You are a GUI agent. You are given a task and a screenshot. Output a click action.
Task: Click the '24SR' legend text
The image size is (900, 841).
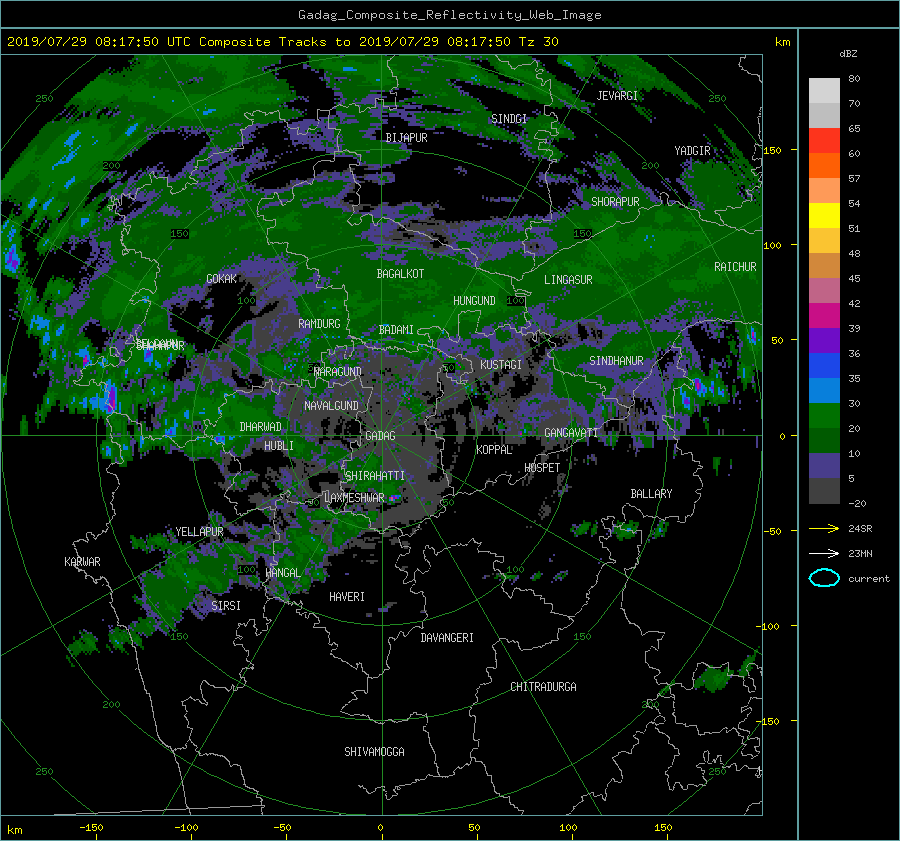[x=860, y=528]
